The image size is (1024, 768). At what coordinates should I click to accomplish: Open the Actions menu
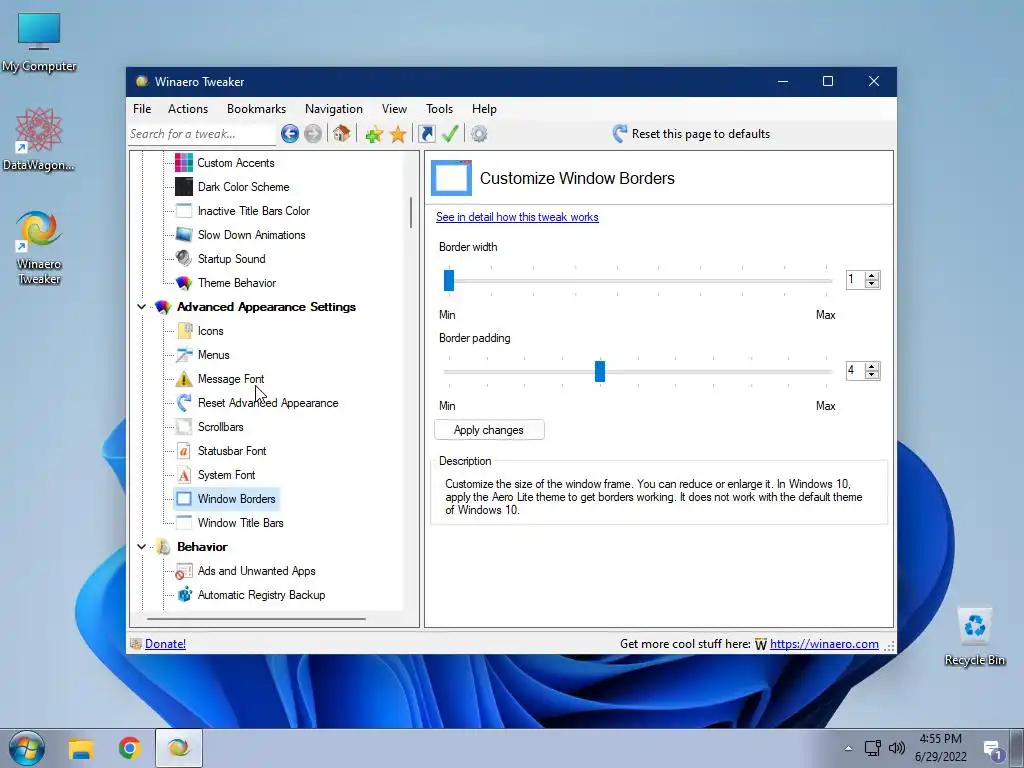coord(188,109)
